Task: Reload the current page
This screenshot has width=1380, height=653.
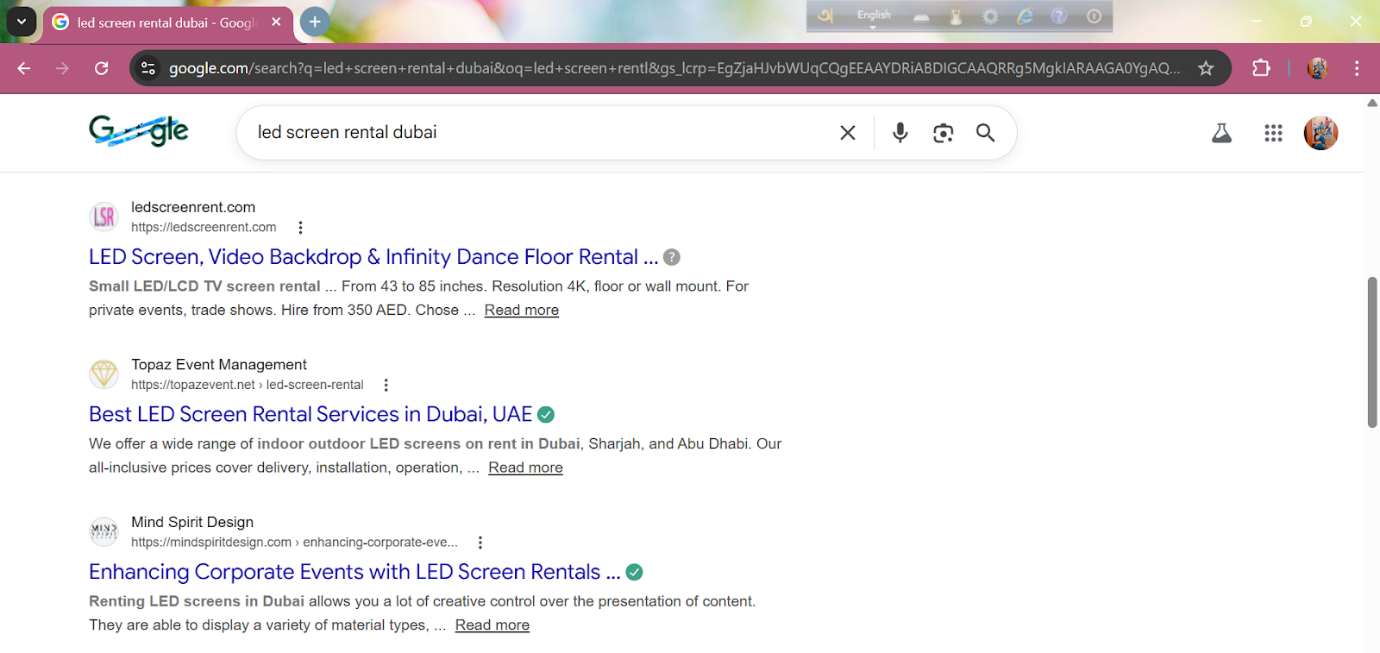Action: (x=101, y=68)
